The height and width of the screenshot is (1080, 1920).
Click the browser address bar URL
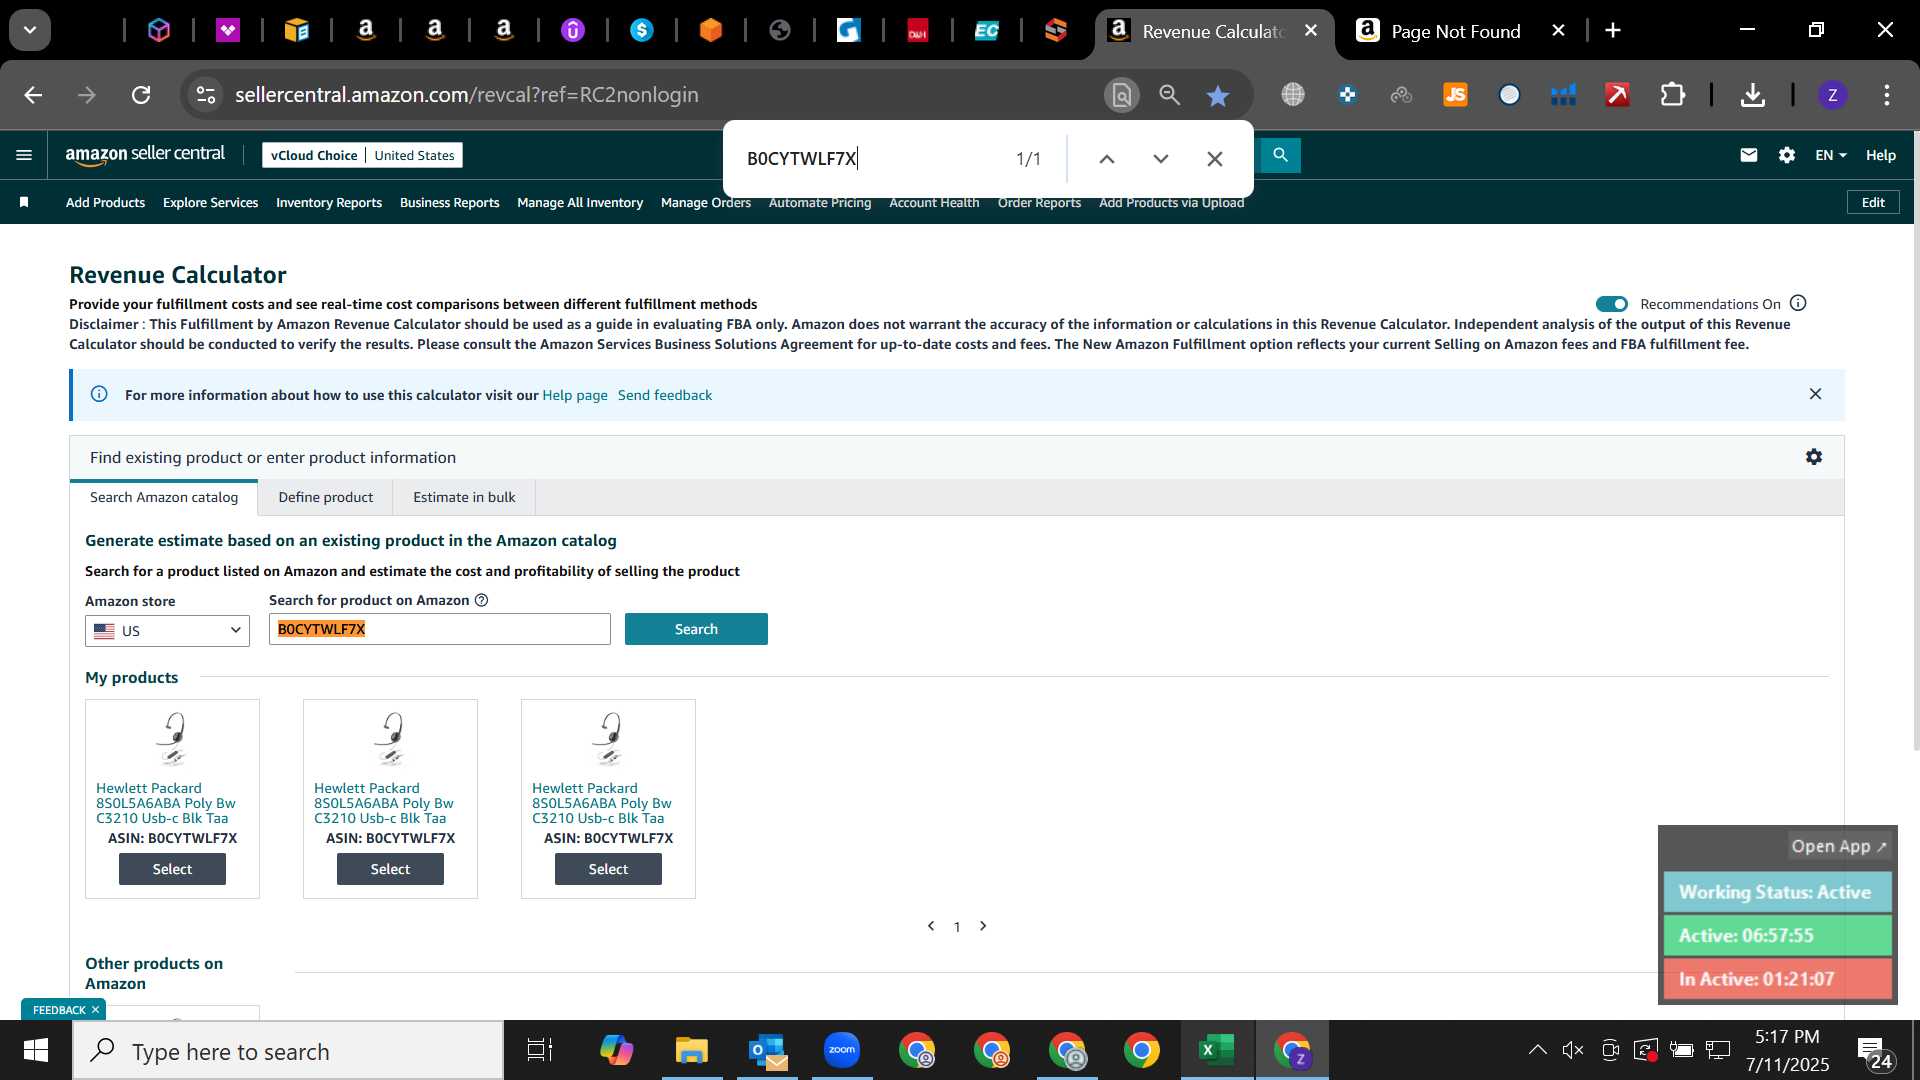point(467,95)
